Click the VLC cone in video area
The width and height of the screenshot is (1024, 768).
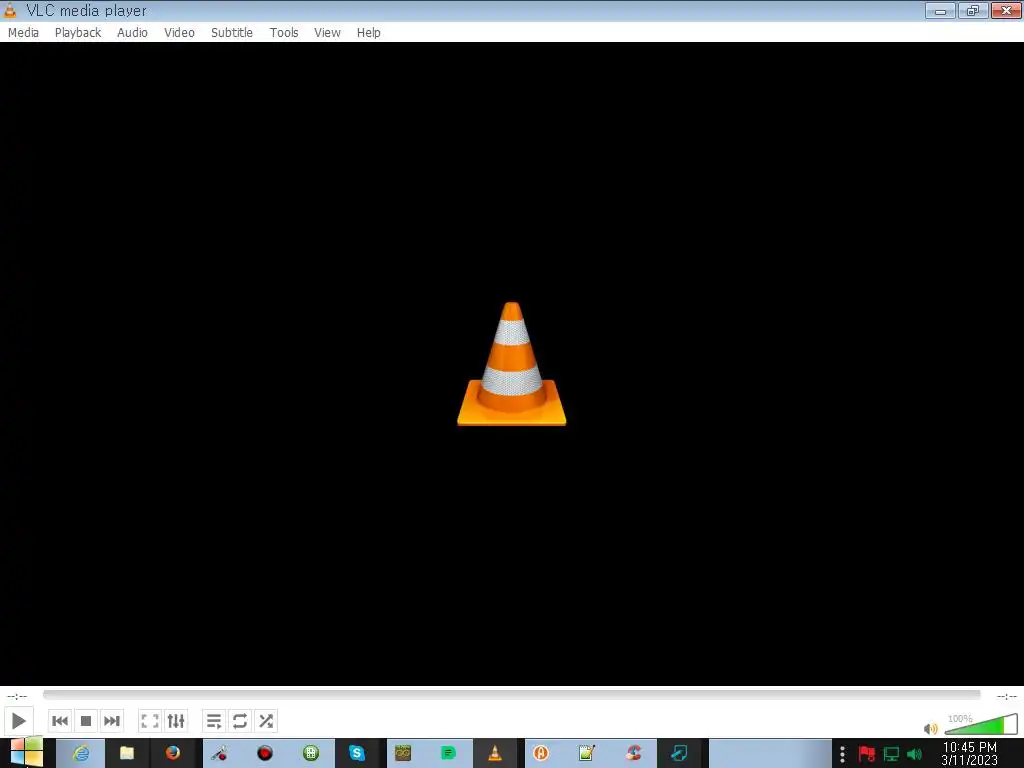point(511,364)
